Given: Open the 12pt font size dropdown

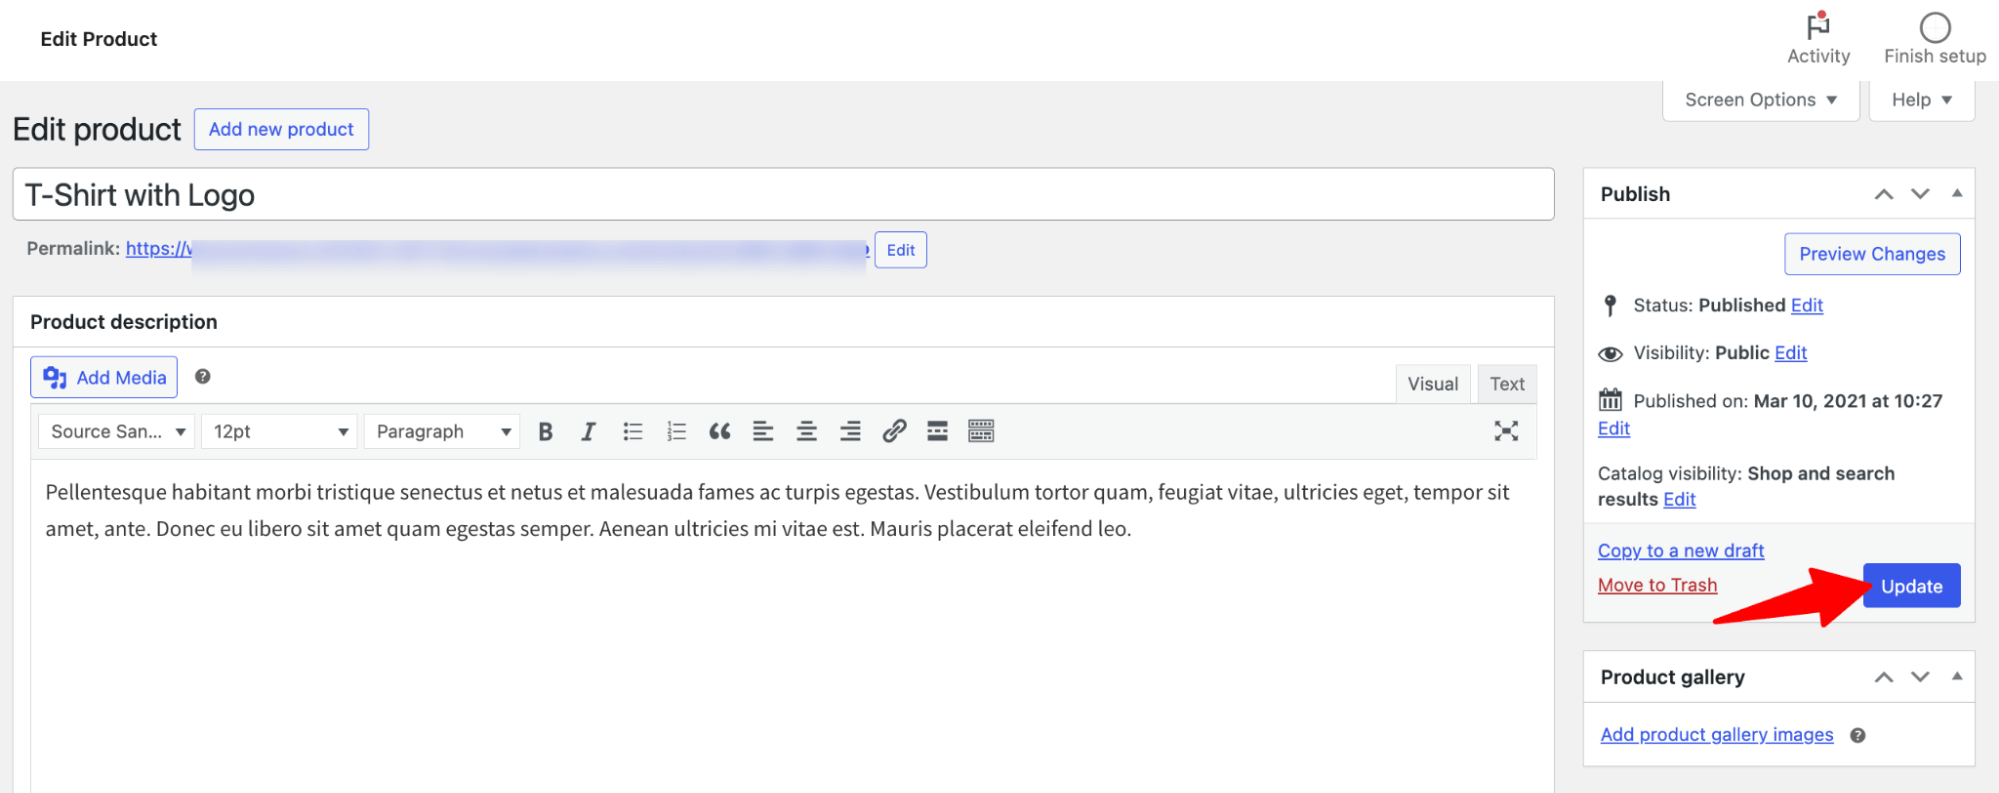Looking at the screenshot, I should click(x=279, y=431).
